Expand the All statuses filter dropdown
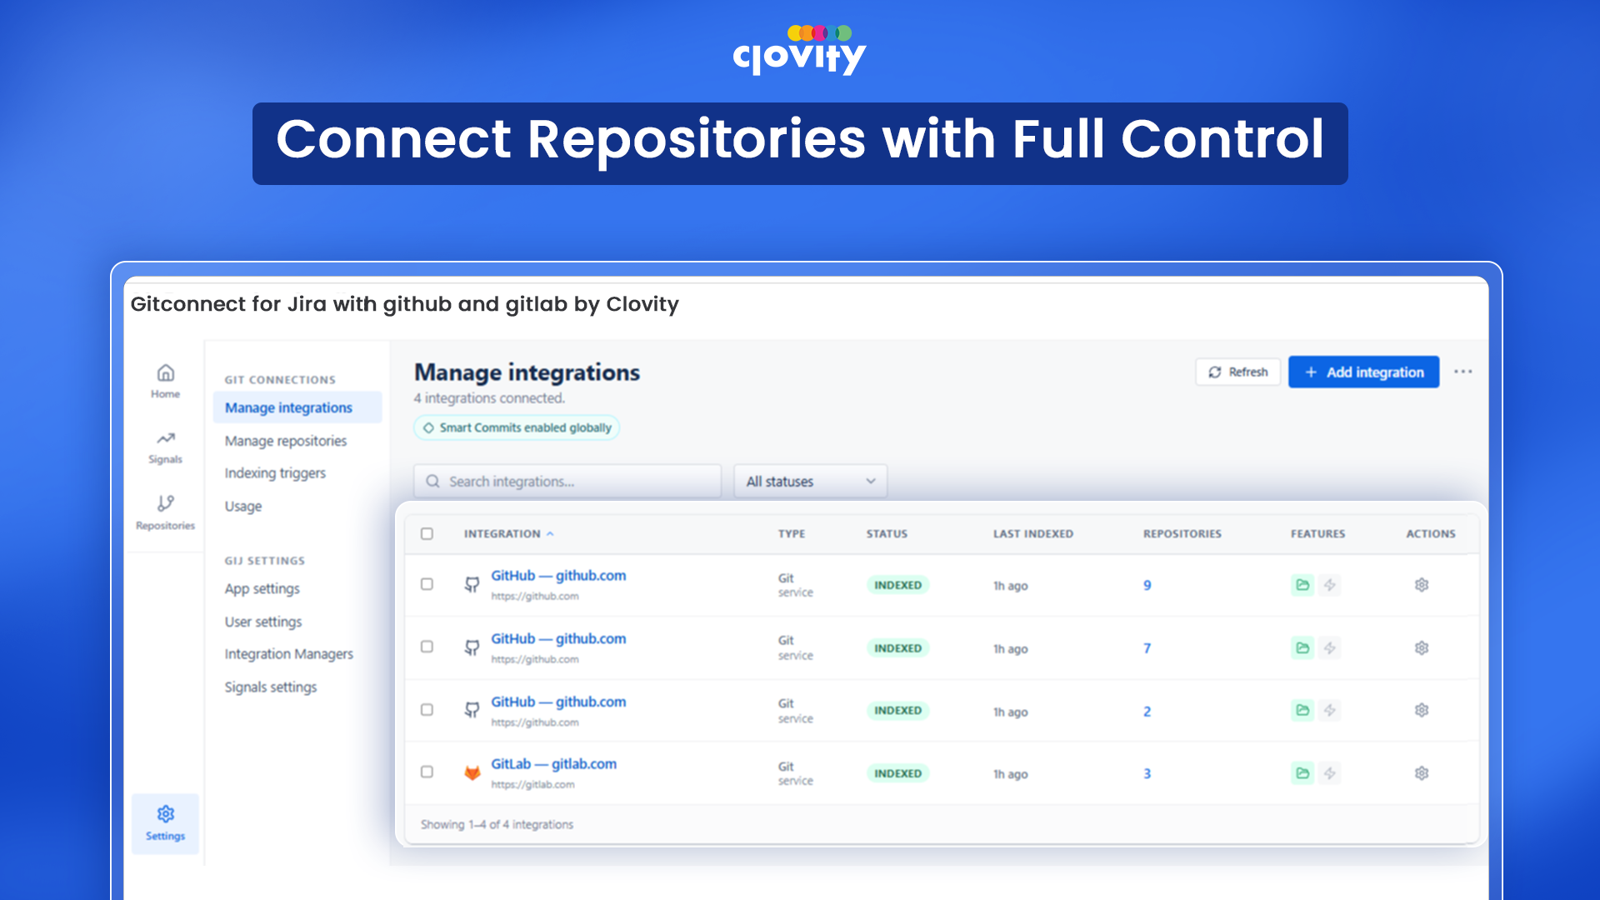Image resolution: width=1600 pixels, height=900 pixels. tap(810, 481)
